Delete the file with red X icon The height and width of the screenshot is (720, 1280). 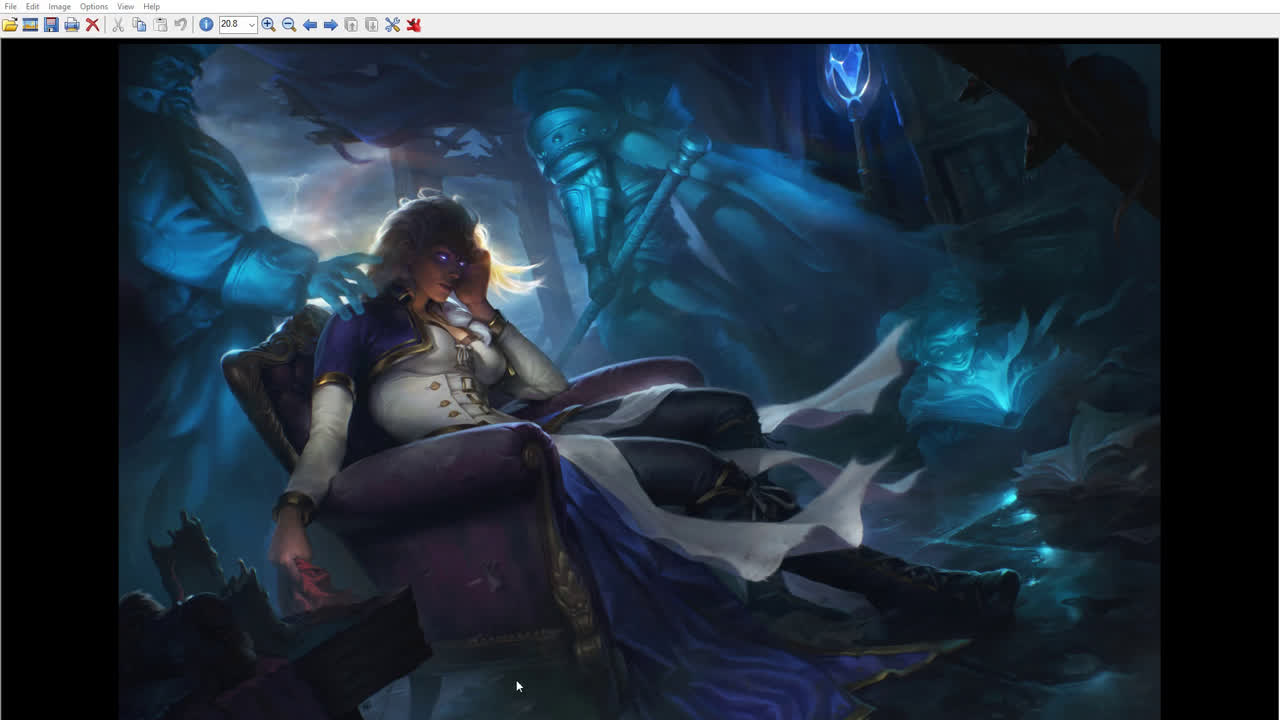(93, 24)
